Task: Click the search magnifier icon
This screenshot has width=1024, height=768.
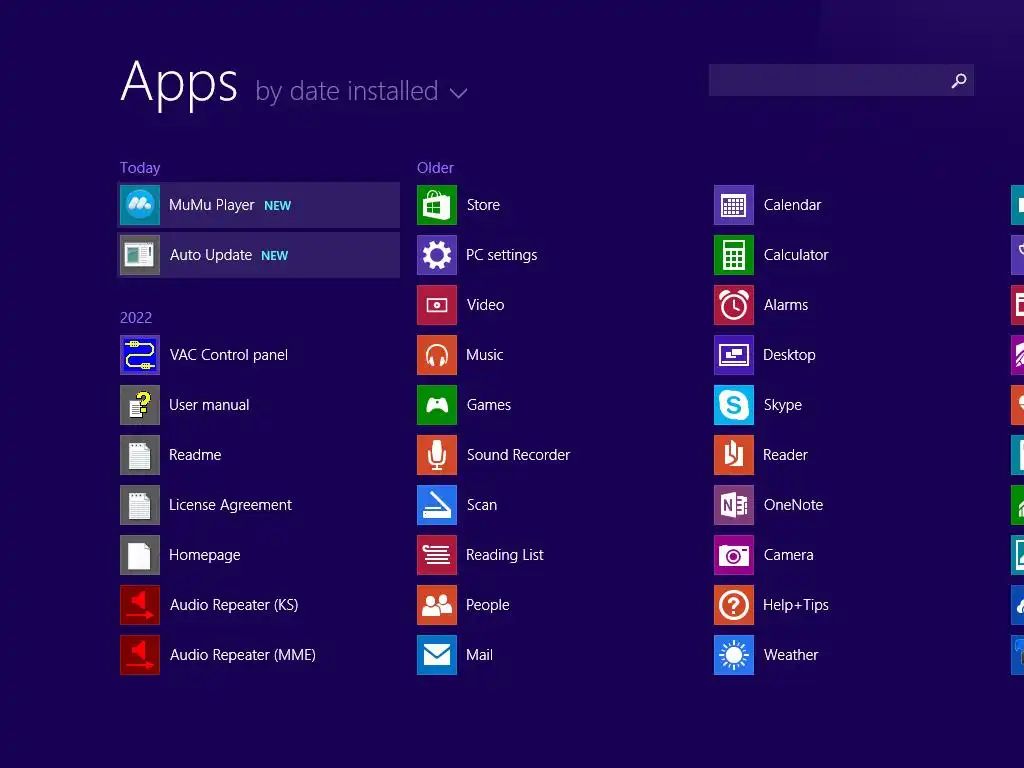Action: 959,80
